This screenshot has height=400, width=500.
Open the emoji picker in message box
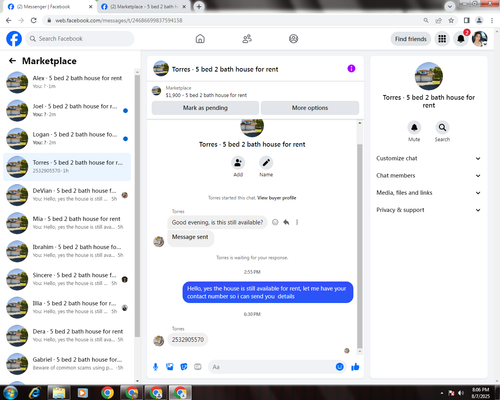pos(339,367)
